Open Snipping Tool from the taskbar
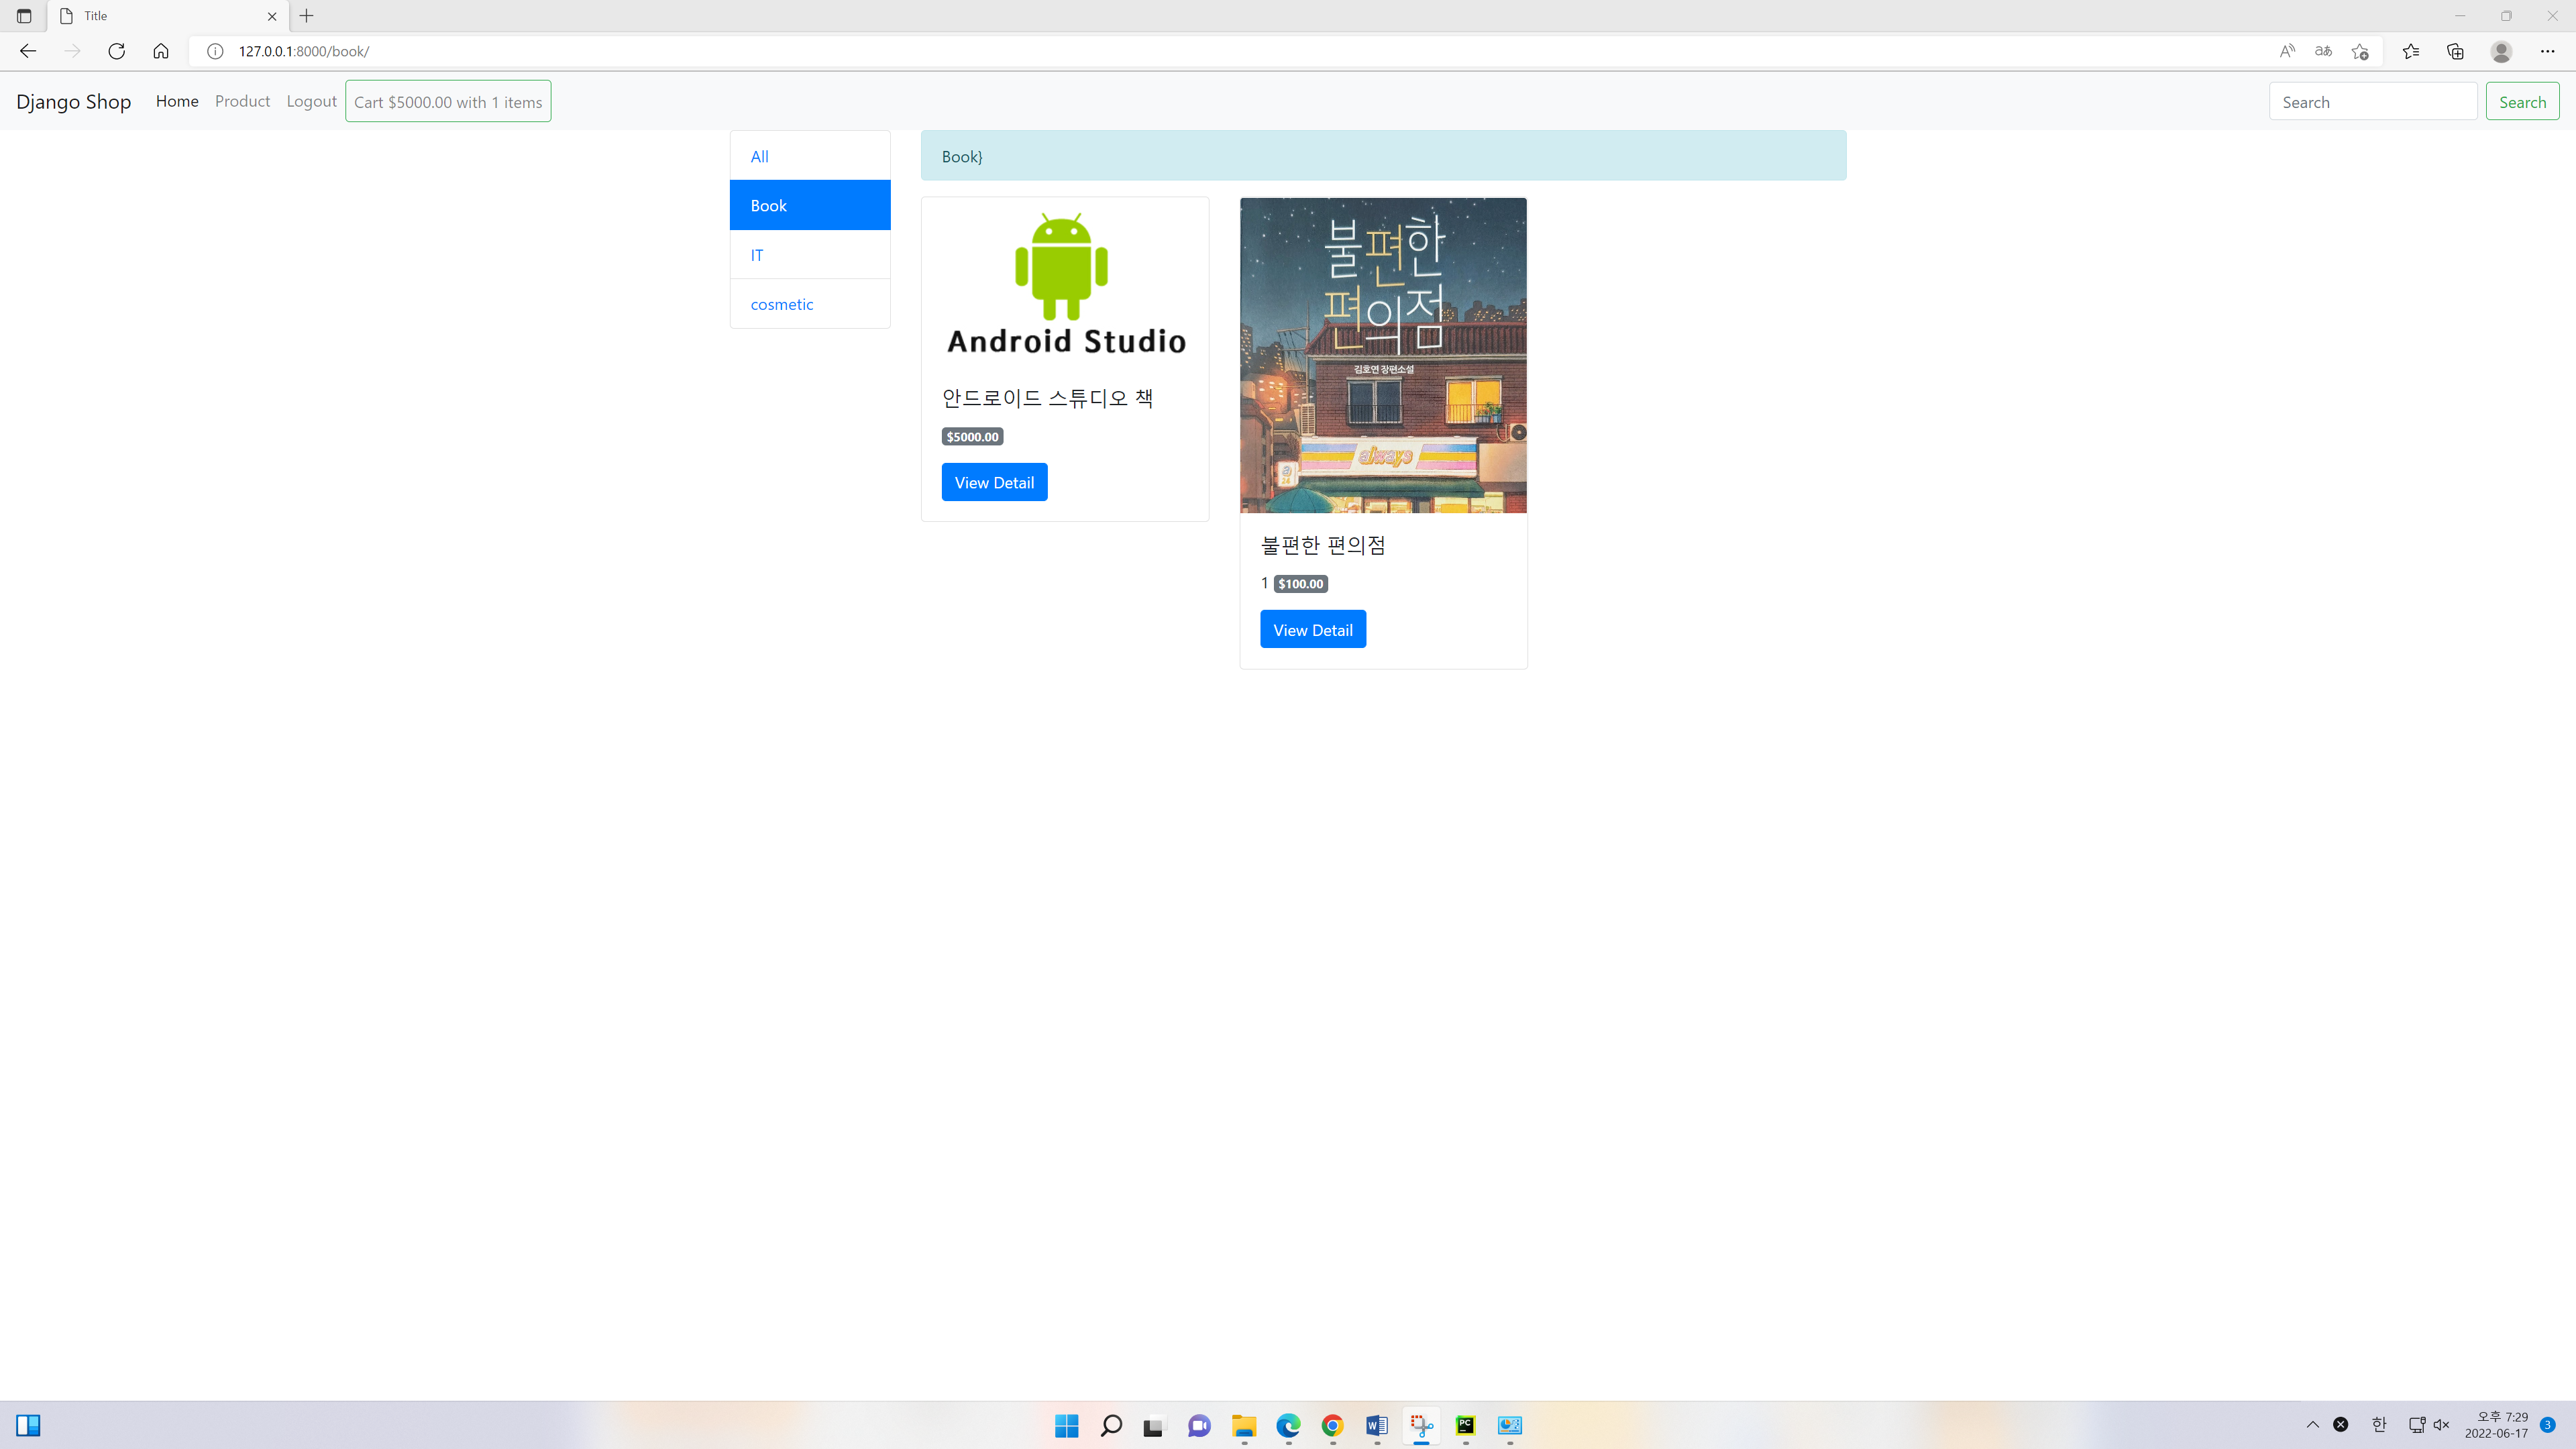2576x1449 pixels. (x=1420, y=1426)
